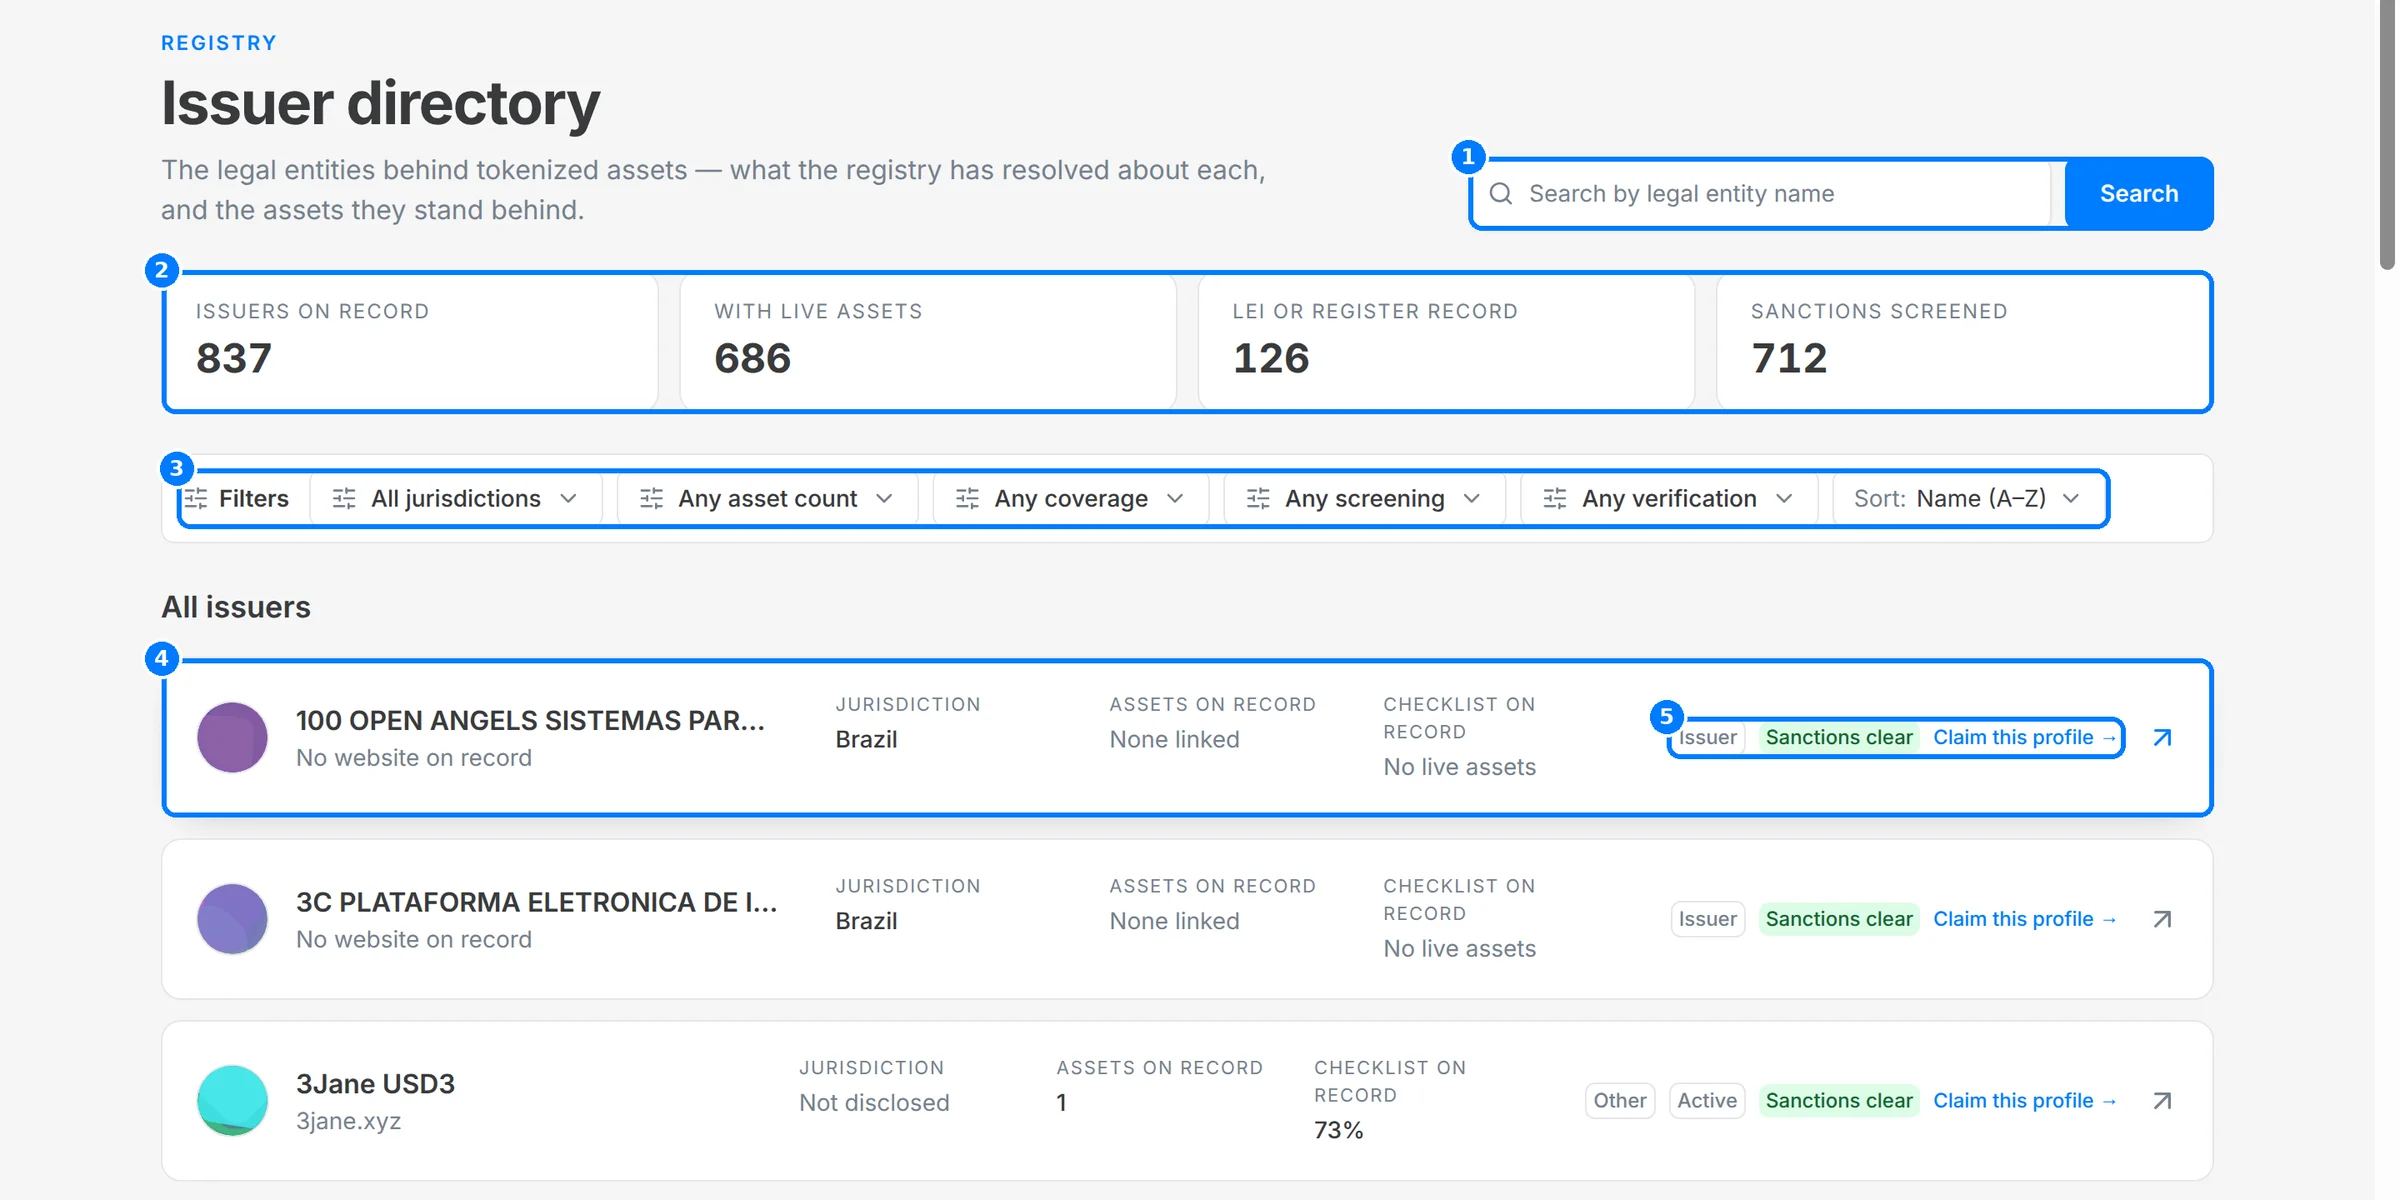Click Not disclosed jurisdiction for 3Jane USD3
Image resolution: width=2400 pixels, height=1200 pixels.
874,1103
